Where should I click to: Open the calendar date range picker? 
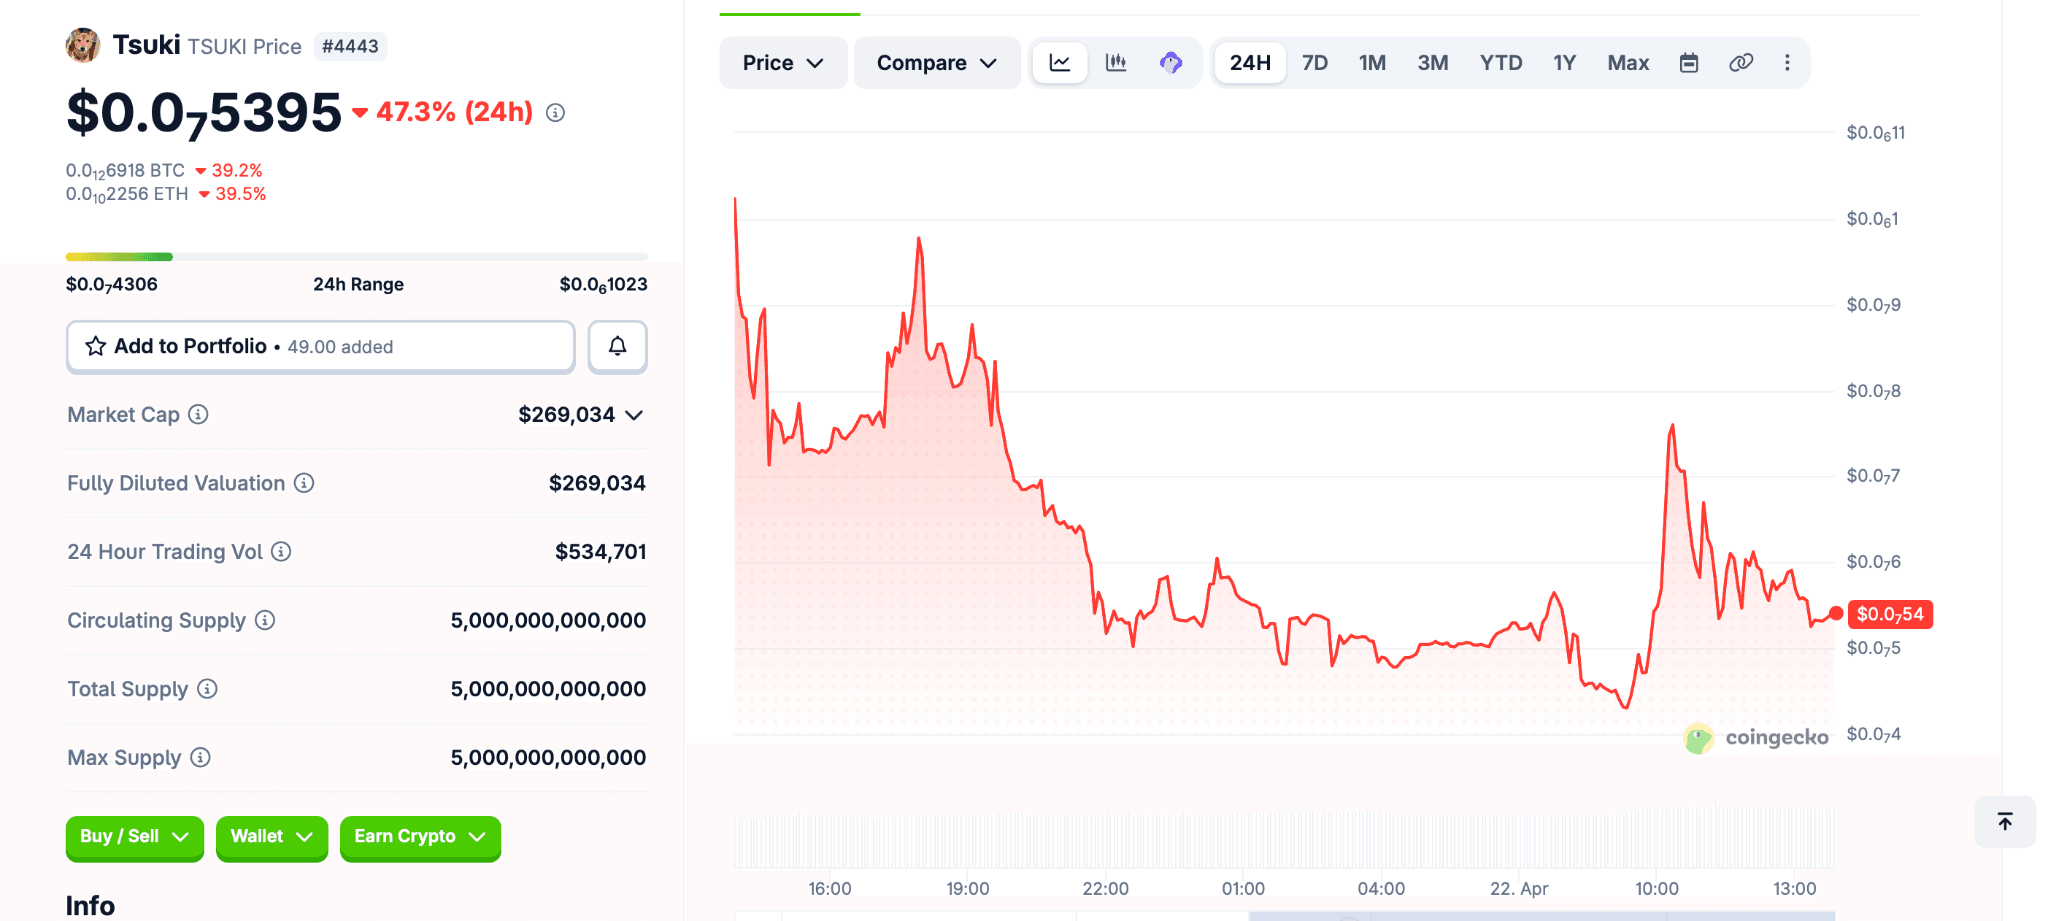point(1688,63)
